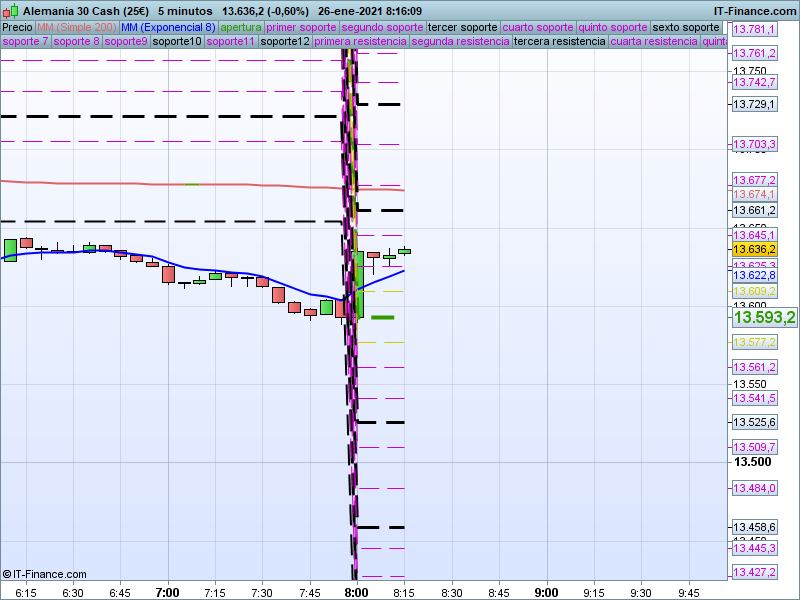
Task: Click the green 13.593,2 price label
Action: pos(764,318)
